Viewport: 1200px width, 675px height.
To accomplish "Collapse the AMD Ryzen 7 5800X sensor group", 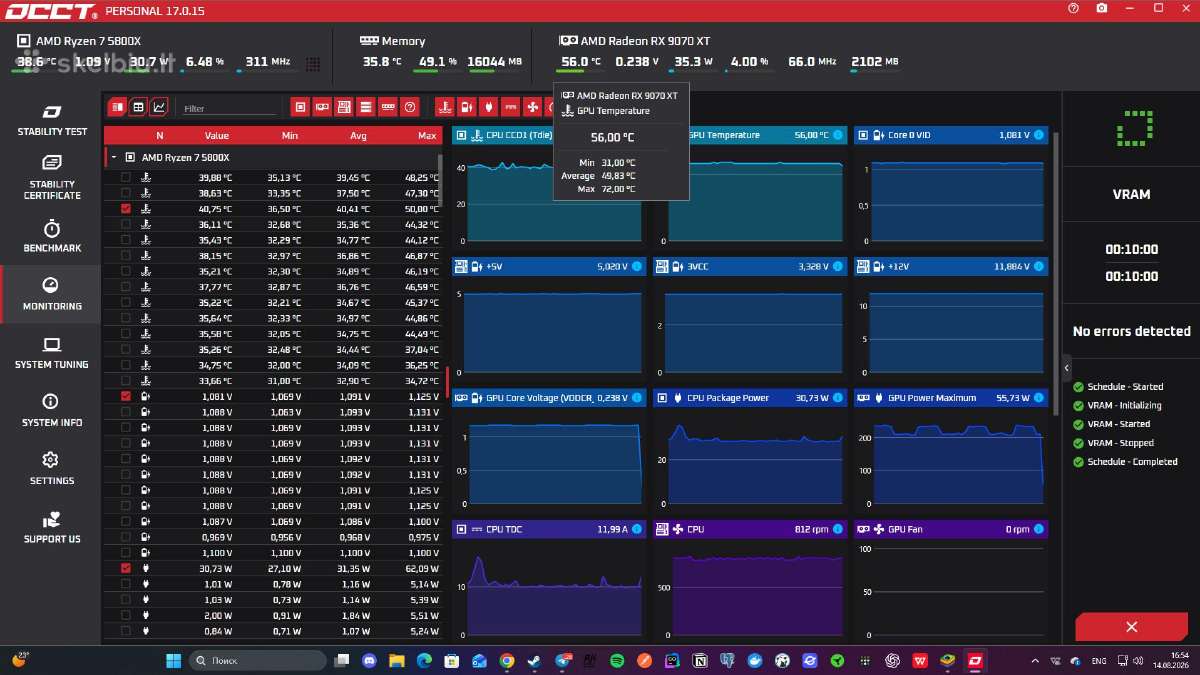I will (114, 158).
